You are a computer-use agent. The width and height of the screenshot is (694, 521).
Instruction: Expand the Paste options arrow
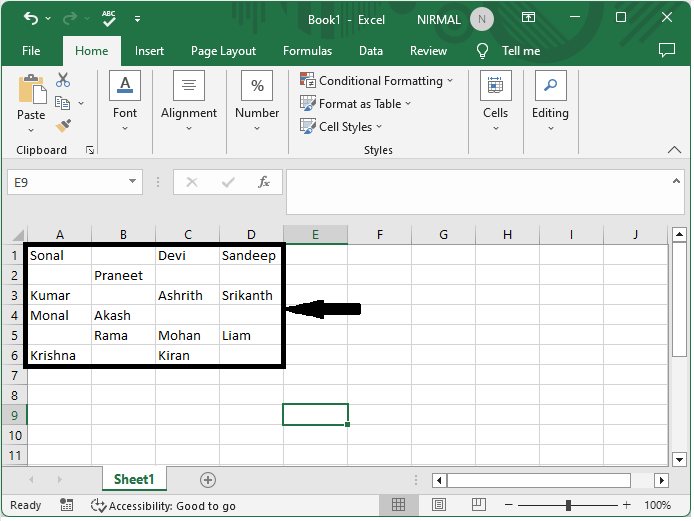(31, 130)
